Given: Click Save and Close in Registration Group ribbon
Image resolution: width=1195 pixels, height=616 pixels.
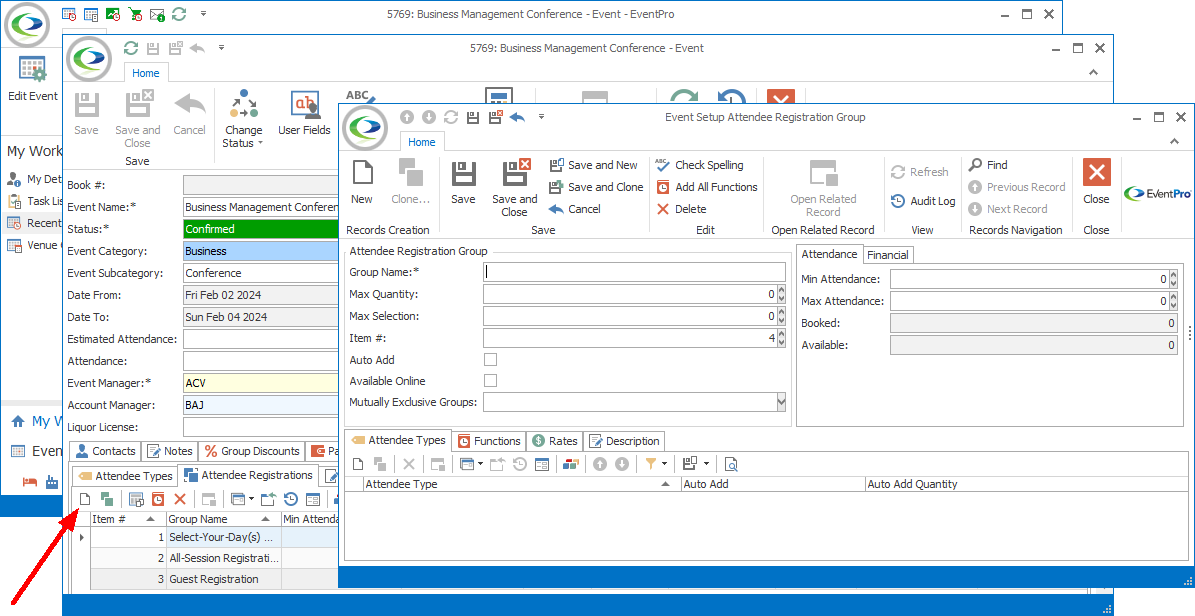Looking at the screenshot, I should (x=514, y=188).
